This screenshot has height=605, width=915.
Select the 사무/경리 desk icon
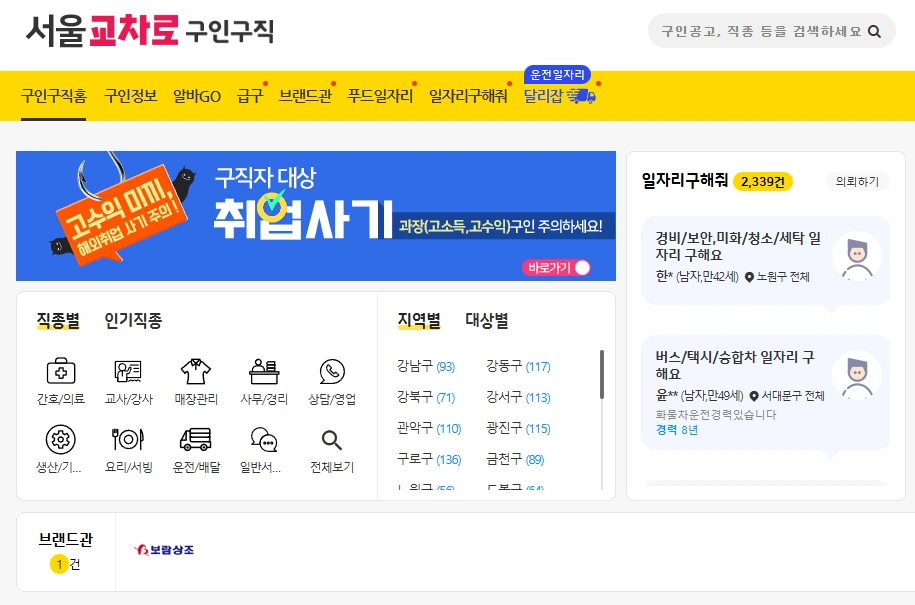264,371
